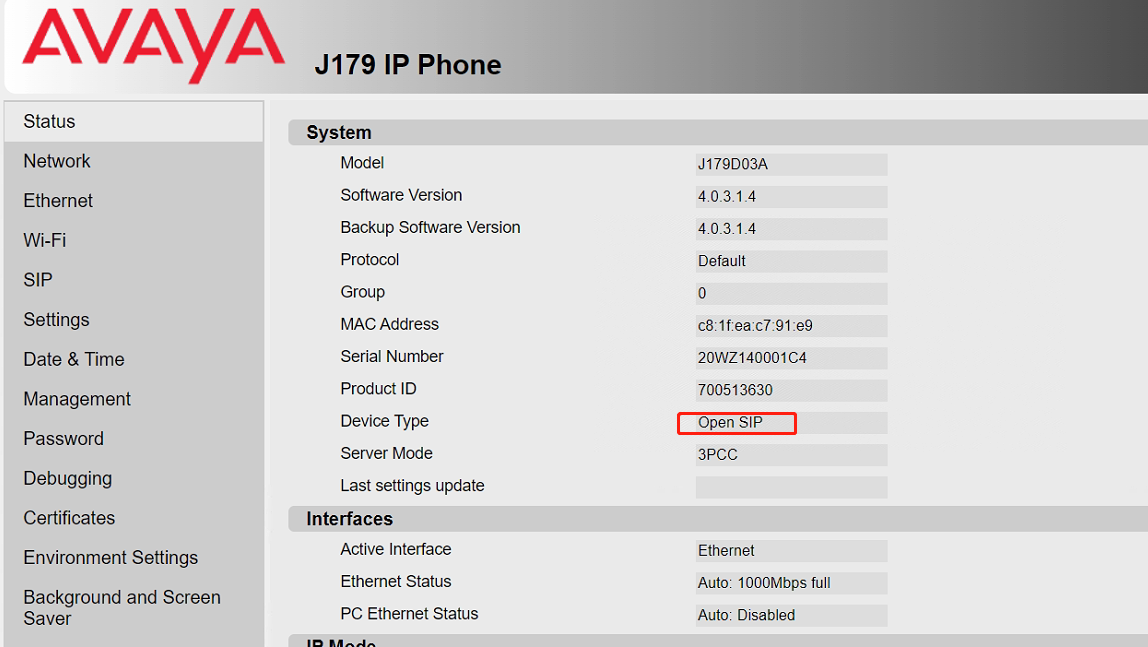Image resolution: width=1148 pixels, height=647 pixels.
Task: Click the Software Version label
Action: pyautogui.click(x=401, y=195)
